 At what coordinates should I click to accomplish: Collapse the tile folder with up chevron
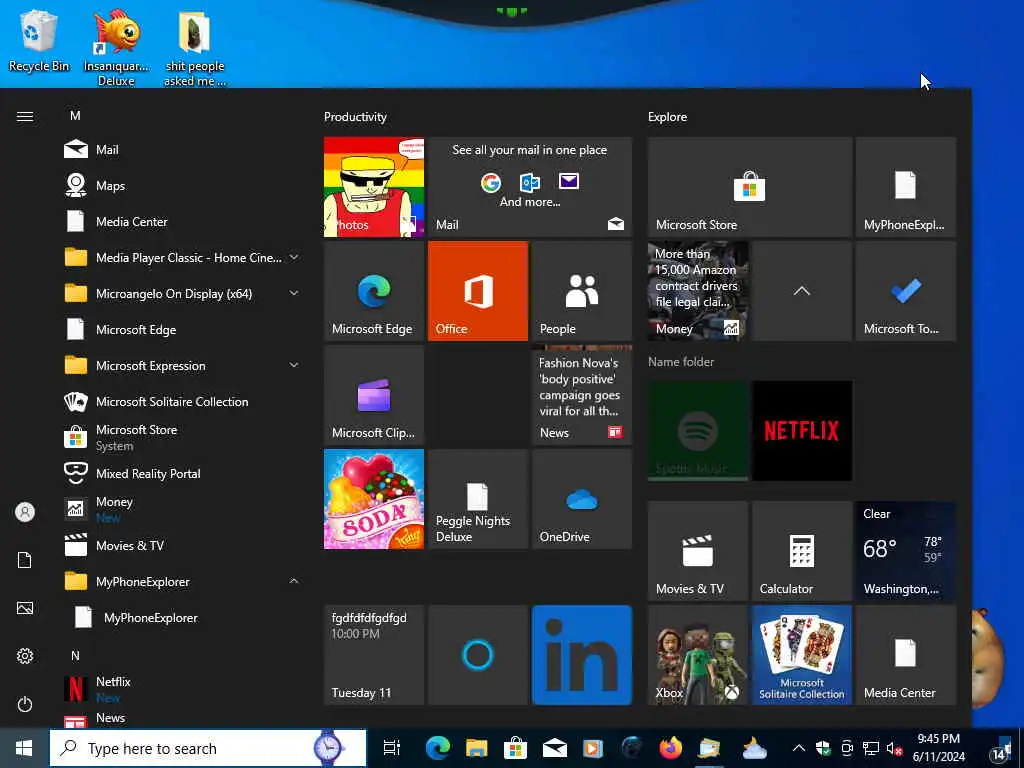point(802,291)
